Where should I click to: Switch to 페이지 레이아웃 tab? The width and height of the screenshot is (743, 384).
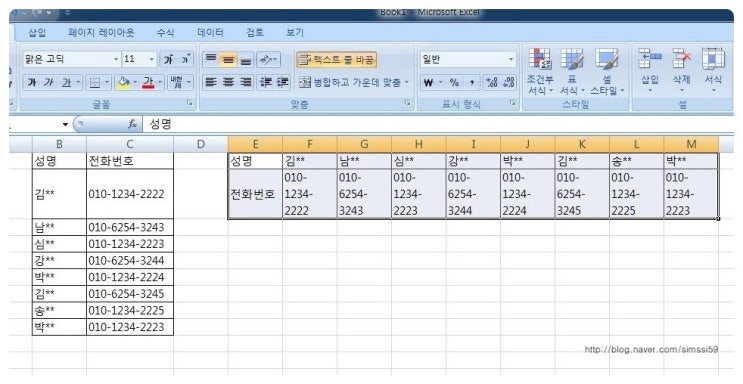(101, 33)
